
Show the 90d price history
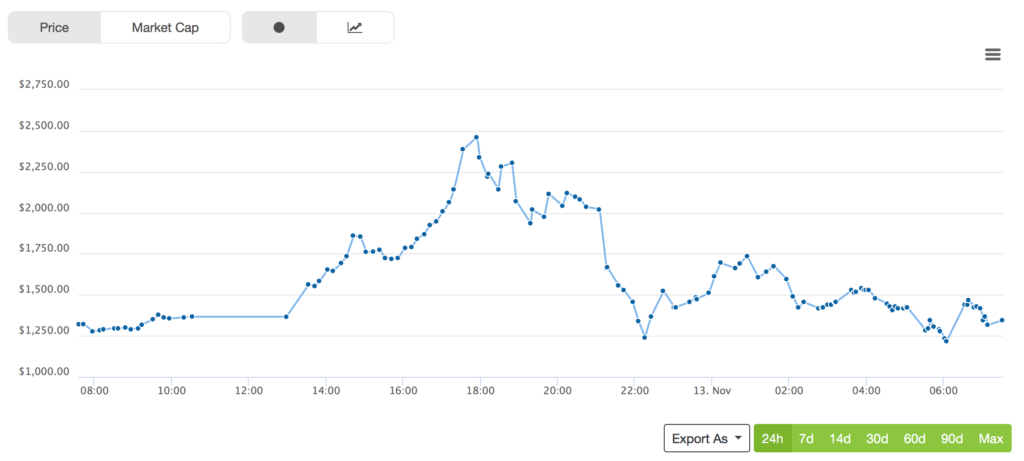952,439
